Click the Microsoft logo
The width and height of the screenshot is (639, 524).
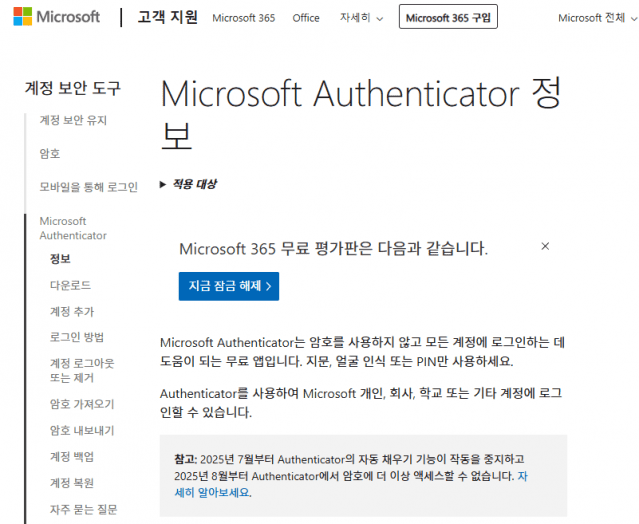tap(56, 17)
